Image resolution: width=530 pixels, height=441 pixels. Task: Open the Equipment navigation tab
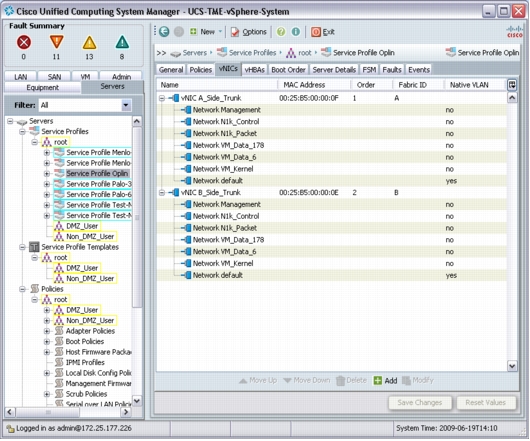click(x=43, y=88)
